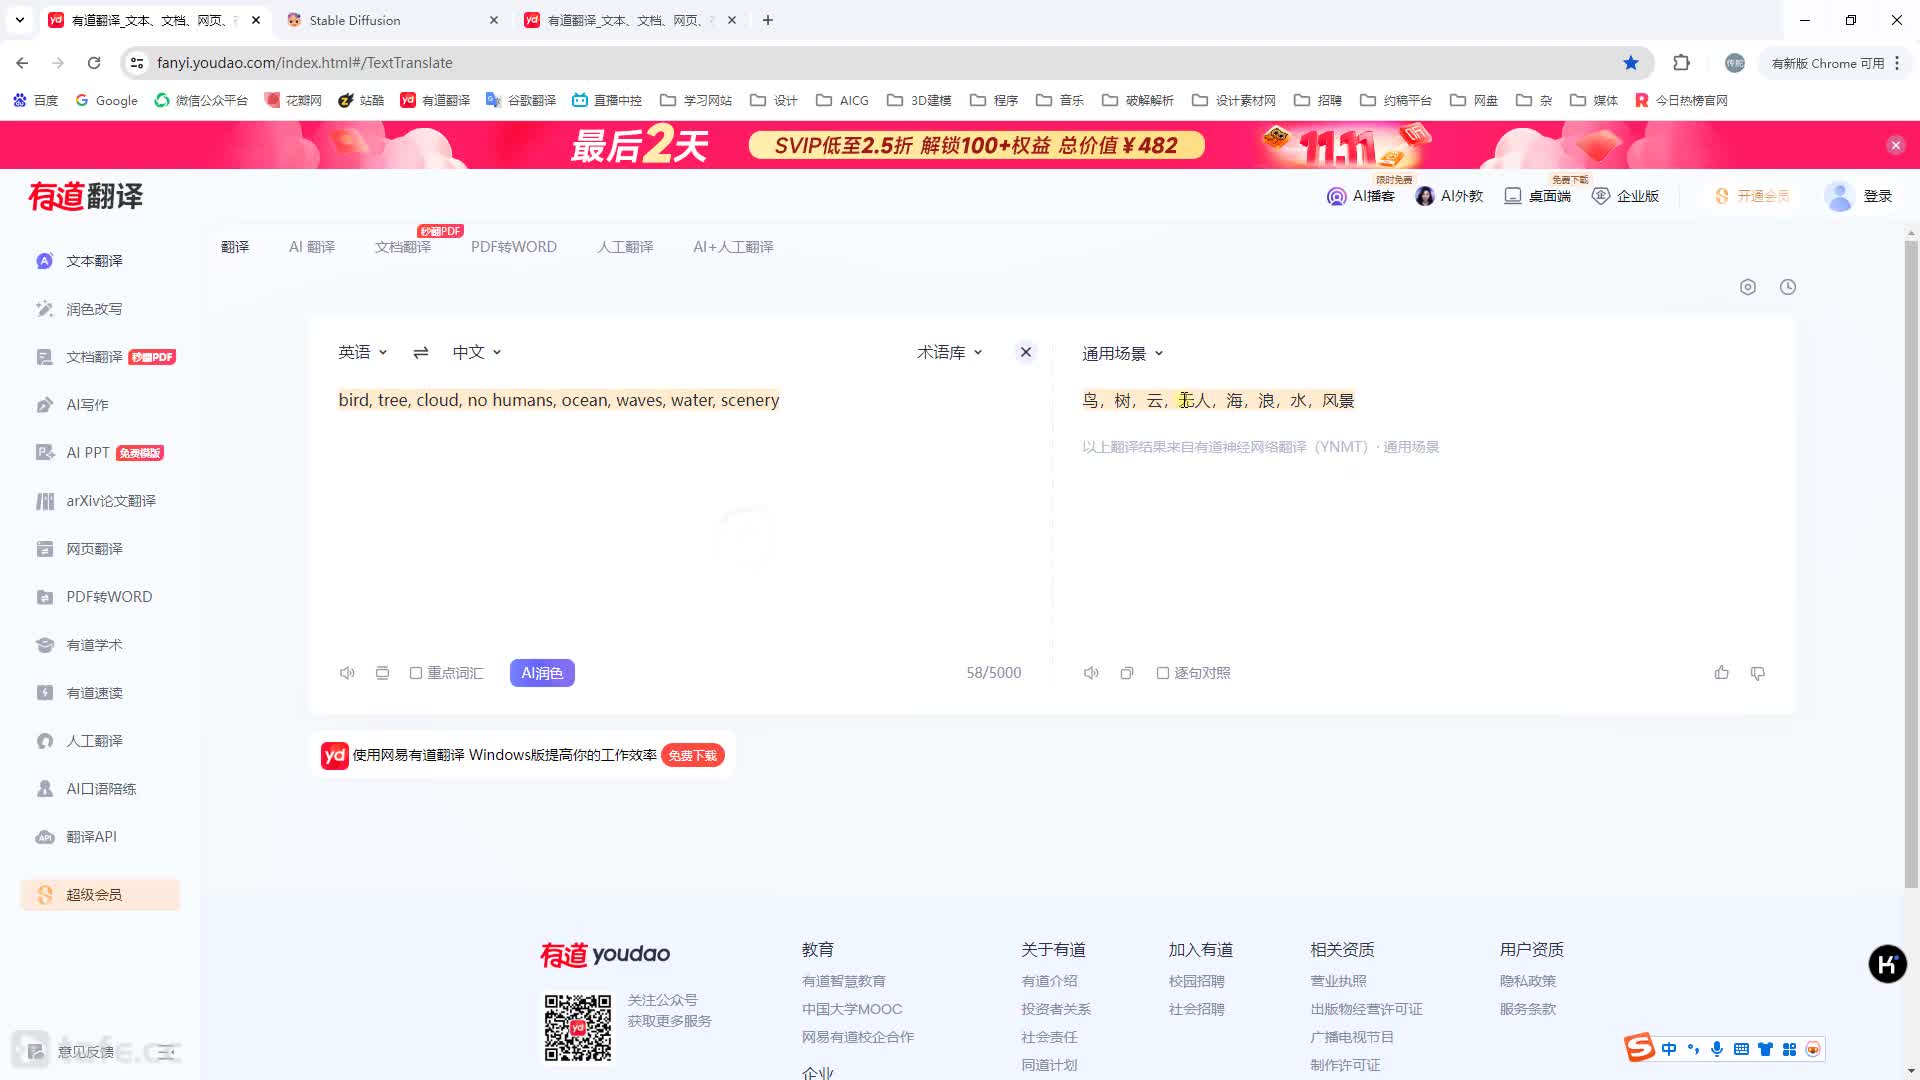Close the red 11.11 promotion banner
Screen dimensions: 1920x1080
point(1896,146)
